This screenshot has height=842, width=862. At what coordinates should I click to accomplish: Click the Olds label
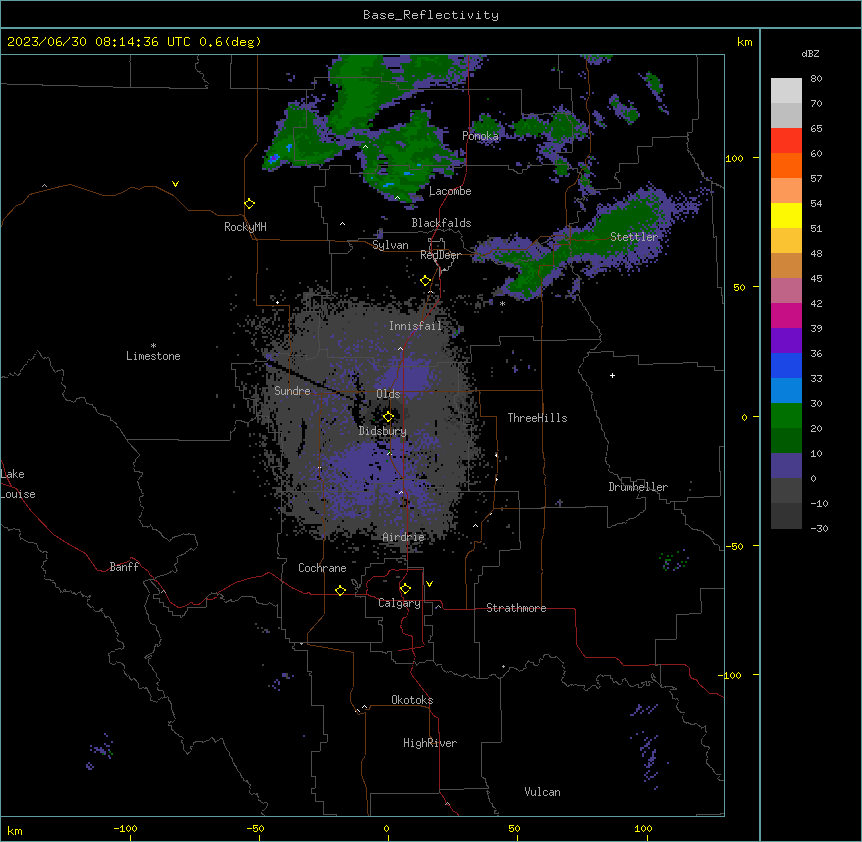click(x=388, y=394)
